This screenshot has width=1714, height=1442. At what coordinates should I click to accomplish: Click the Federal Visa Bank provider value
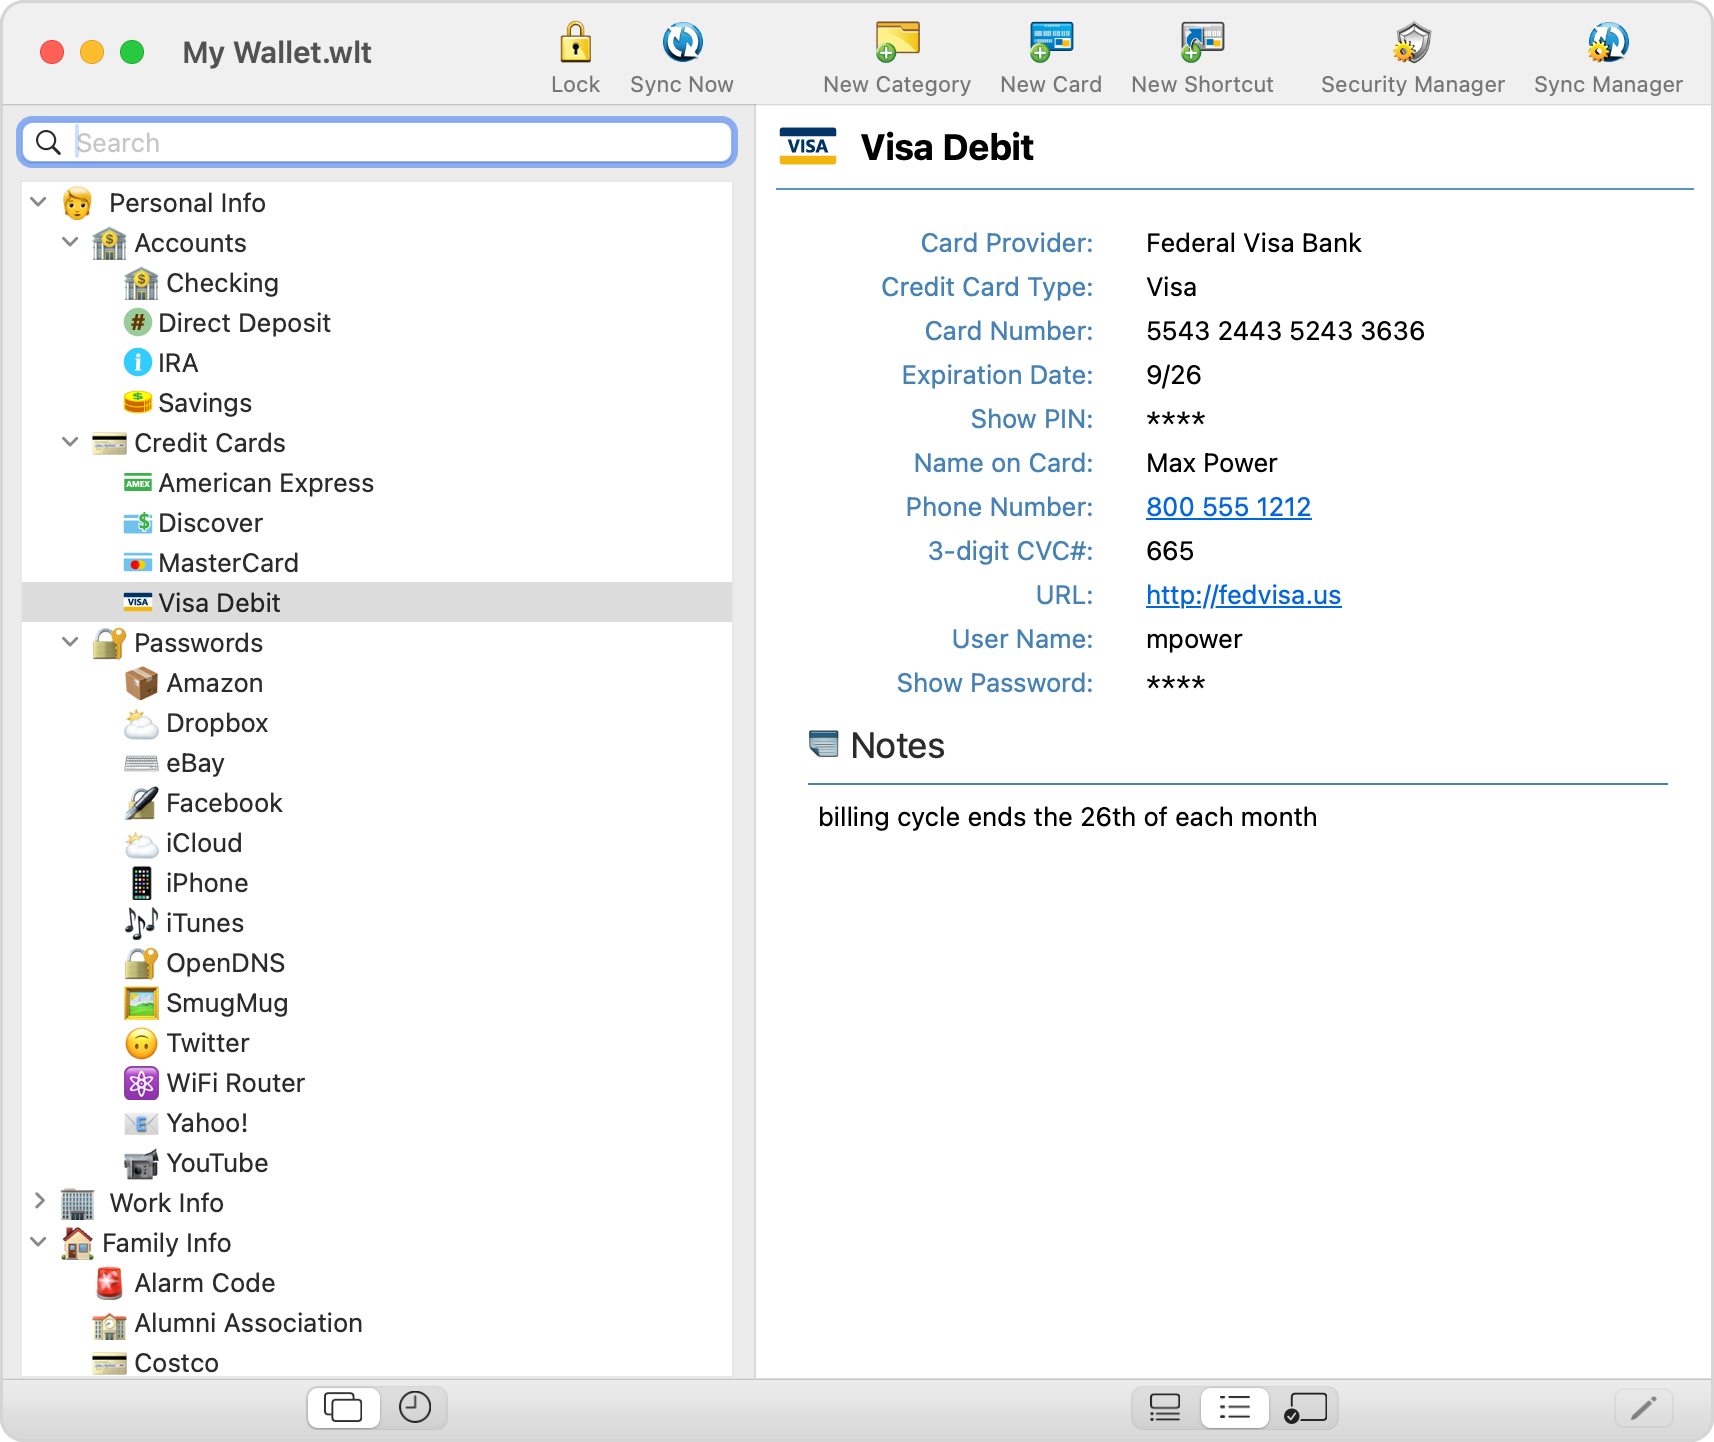(1253, 243)
